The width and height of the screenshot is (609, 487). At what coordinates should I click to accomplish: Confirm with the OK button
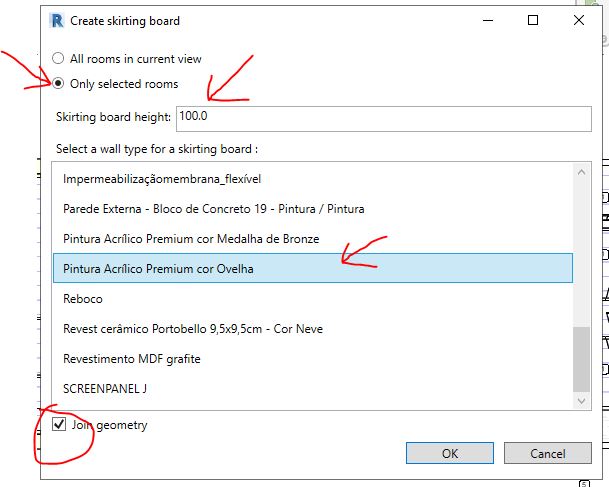tap(450, 453)
